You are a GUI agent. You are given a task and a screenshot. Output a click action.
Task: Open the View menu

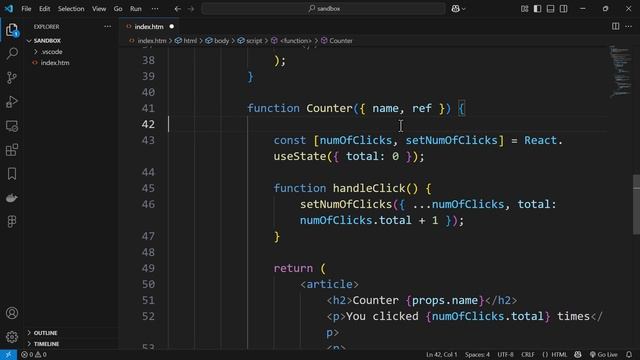tap(99, 9)
